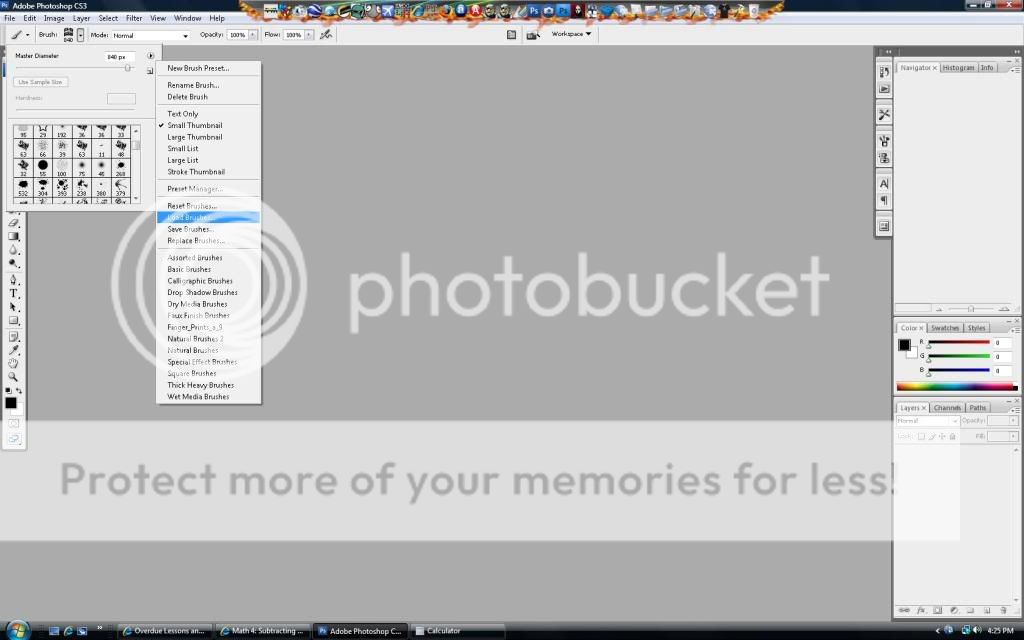Select the Zoom magnifier tool
1024x640 pixels.
click(x=13, y=377)
